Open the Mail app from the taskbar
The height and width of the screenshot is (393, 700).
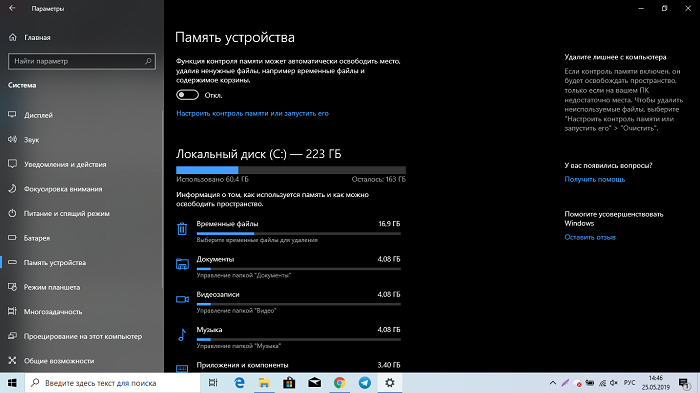[x=315, y=383]
